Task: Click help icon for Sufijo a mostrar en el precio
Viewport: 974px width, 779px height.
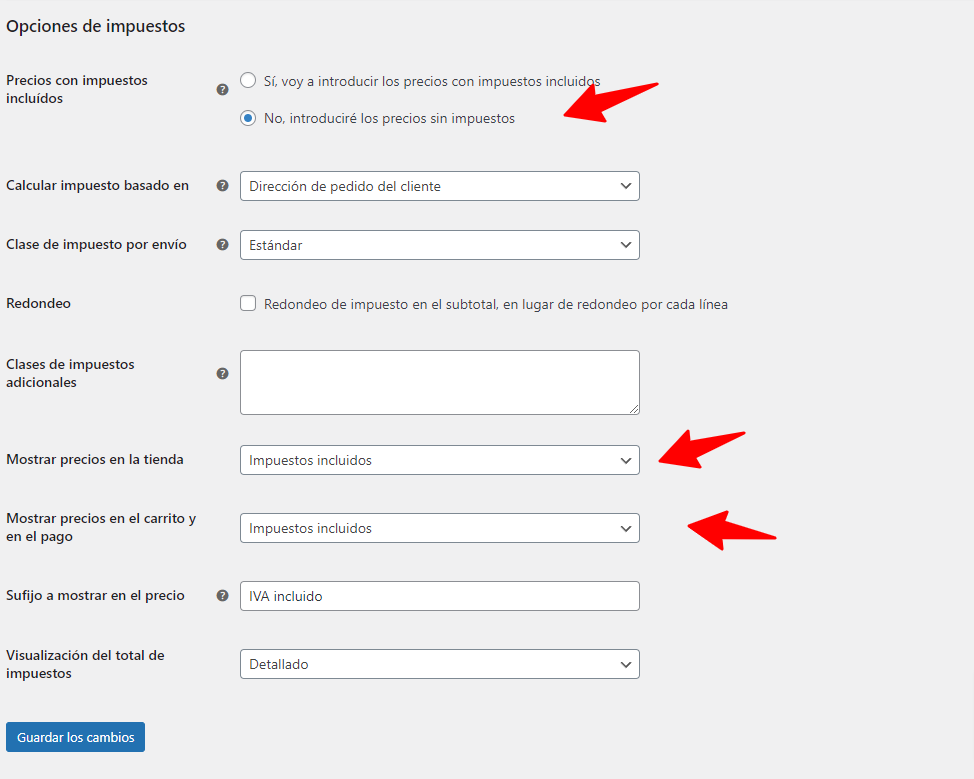Action: pyautogui.click(x=222, y=595)
